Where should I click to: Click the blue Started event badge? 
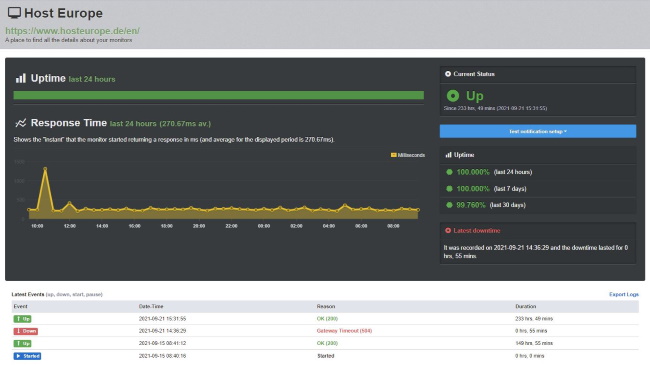27,356
